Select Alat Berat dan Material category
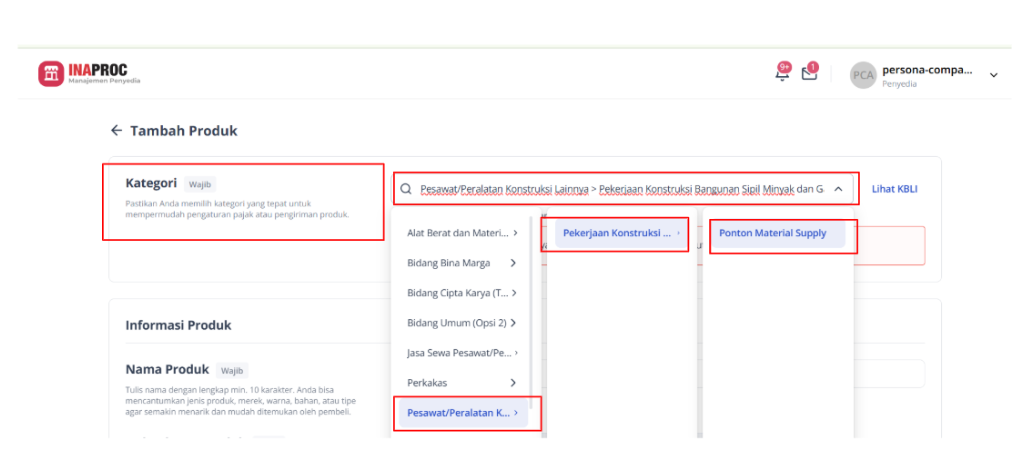 (462, 233)
